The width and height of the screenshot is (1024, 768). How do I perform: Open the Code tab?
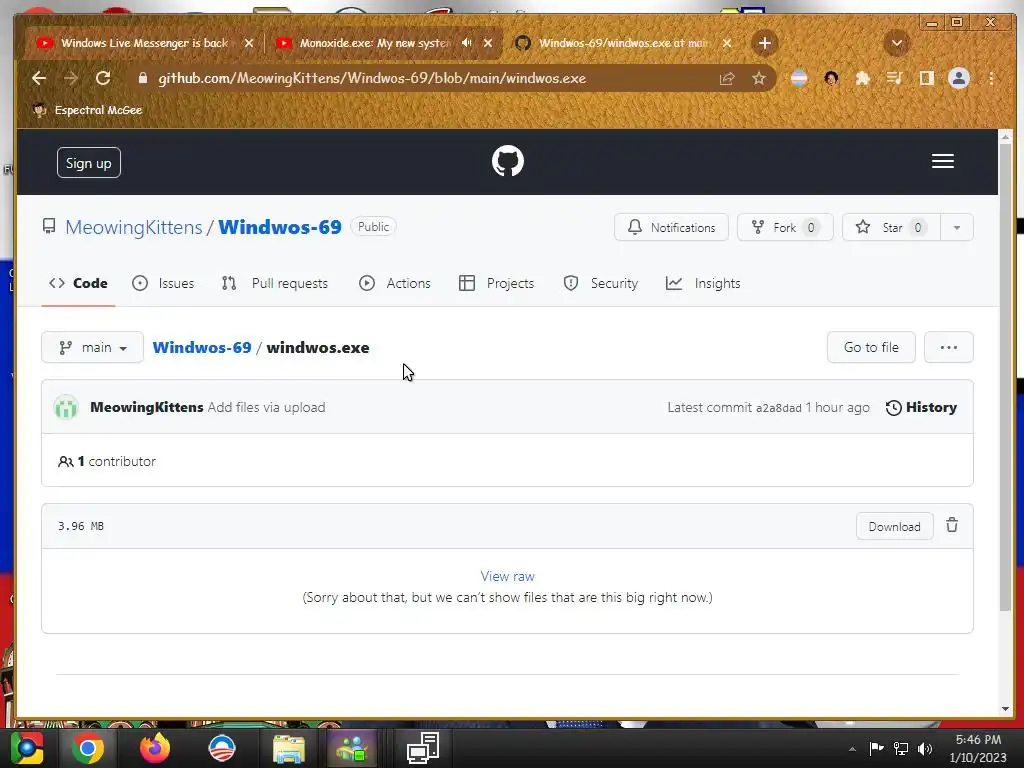78,283
